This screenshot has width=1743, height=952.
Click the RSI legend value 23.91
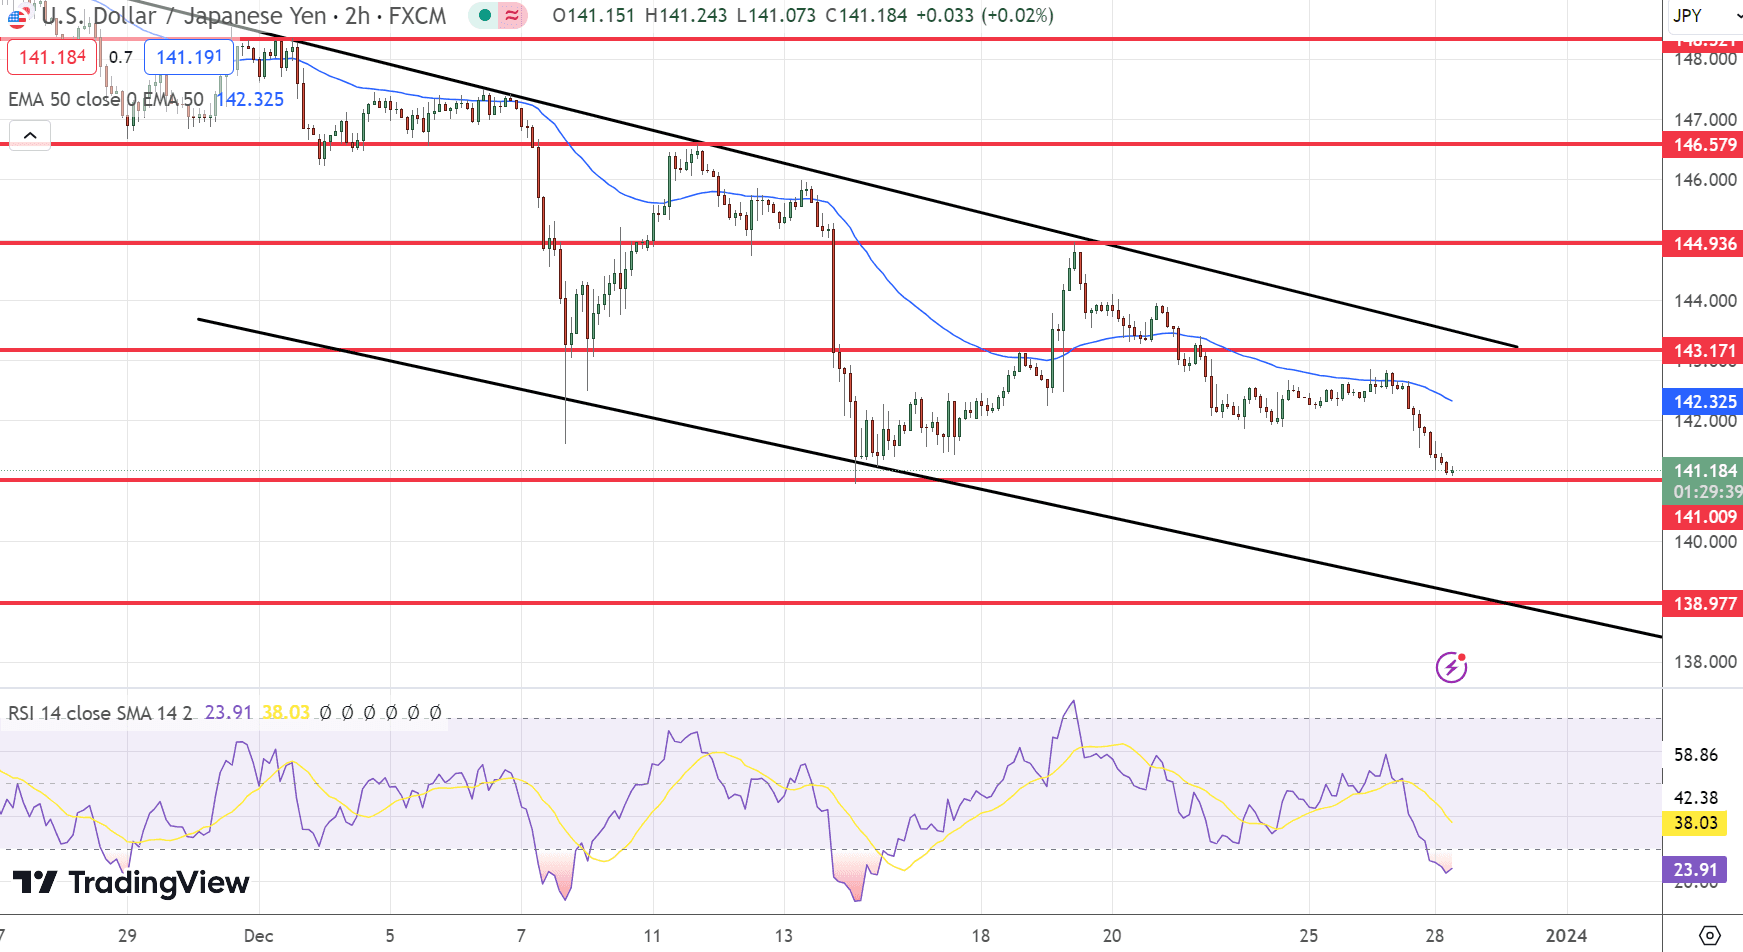click(x=228, y=713)
